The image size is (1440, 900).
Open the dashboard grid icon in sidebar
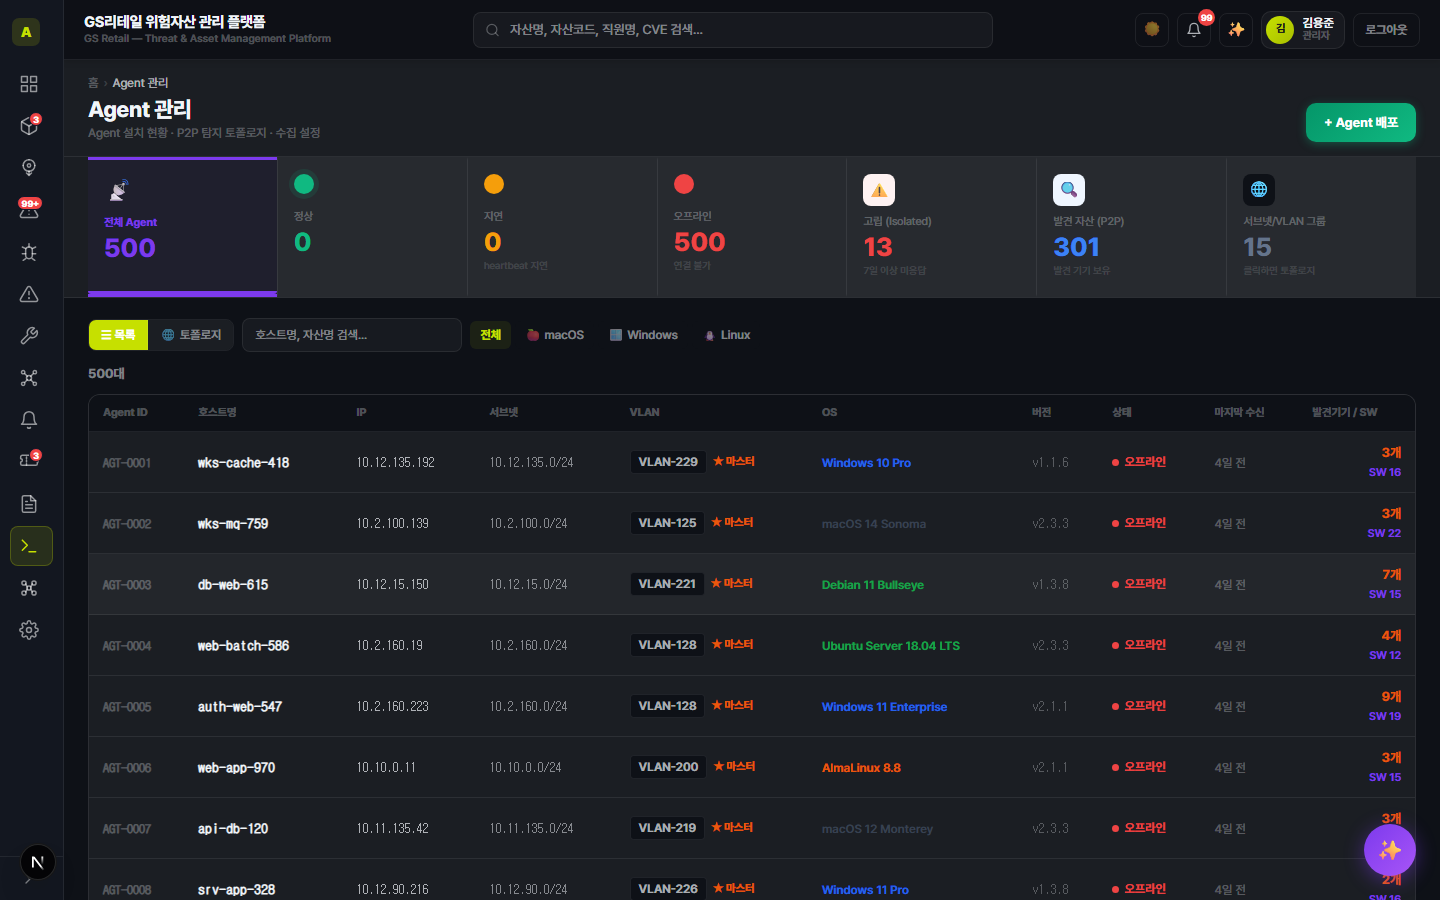click(x=29, y=84)
